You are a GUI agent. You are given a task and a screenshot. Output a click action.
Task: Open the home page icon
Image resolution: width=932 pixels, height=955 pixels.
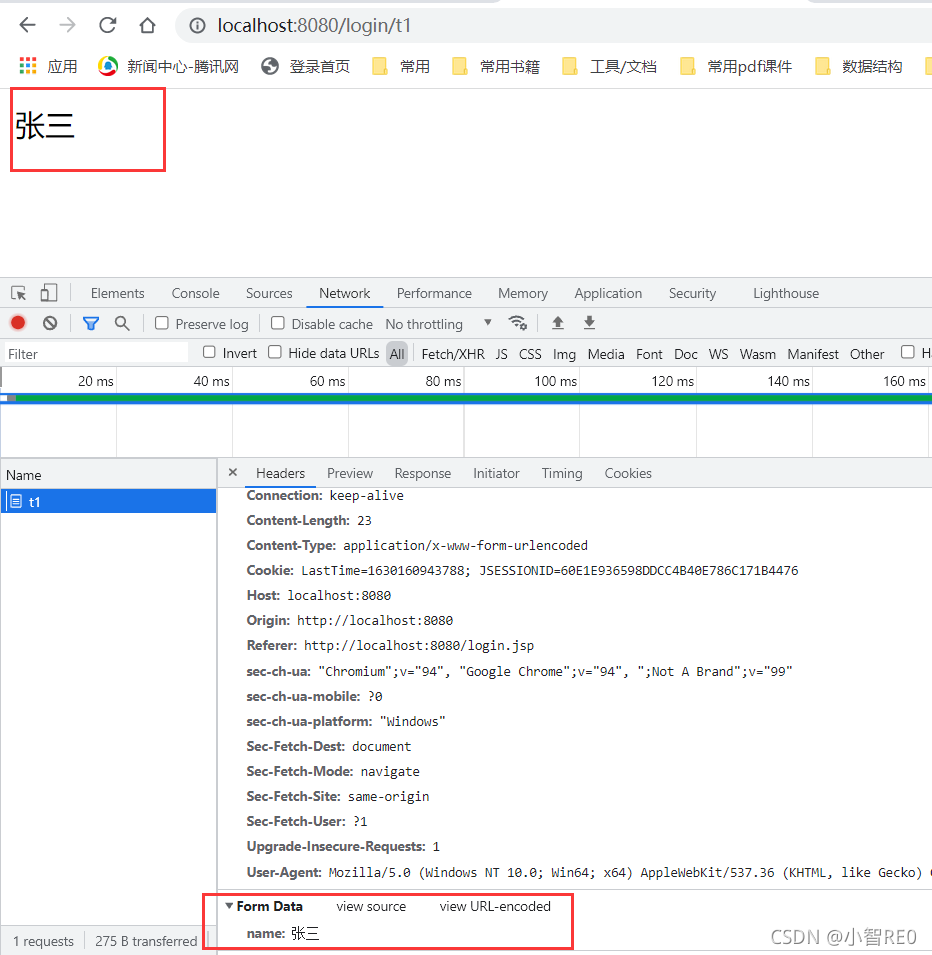(147, 25)
